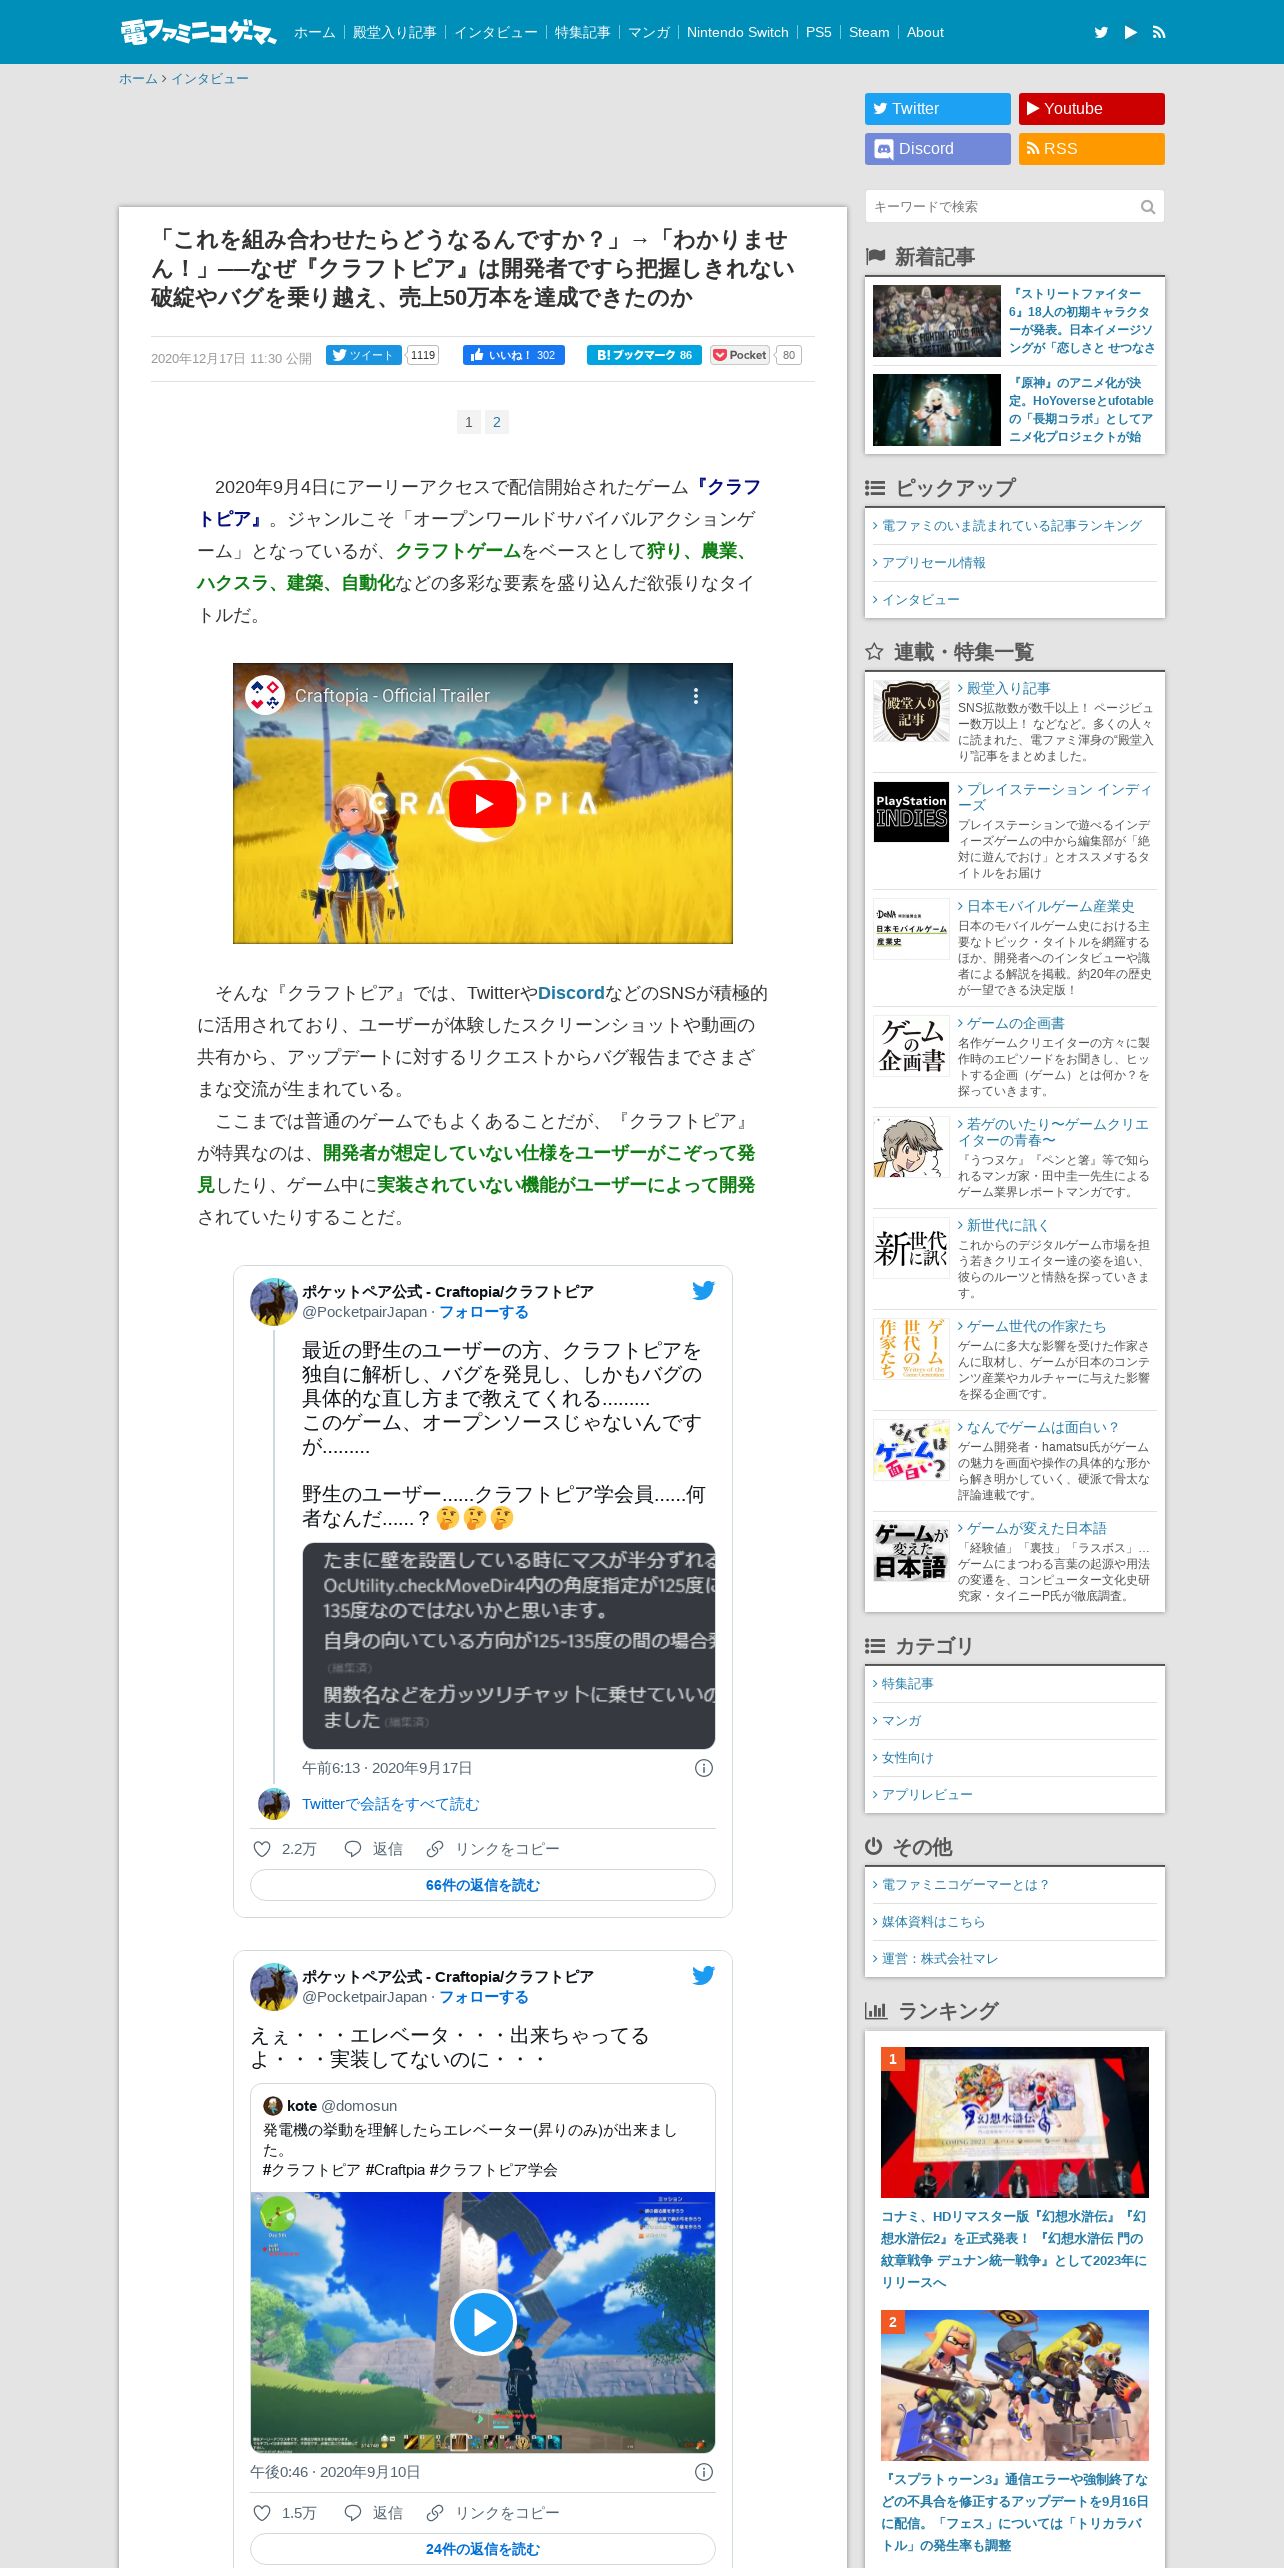Open the orange RSS sidebar button
The image size is (1284, 2568).
pyautogui.click(x=1092, y=149)
